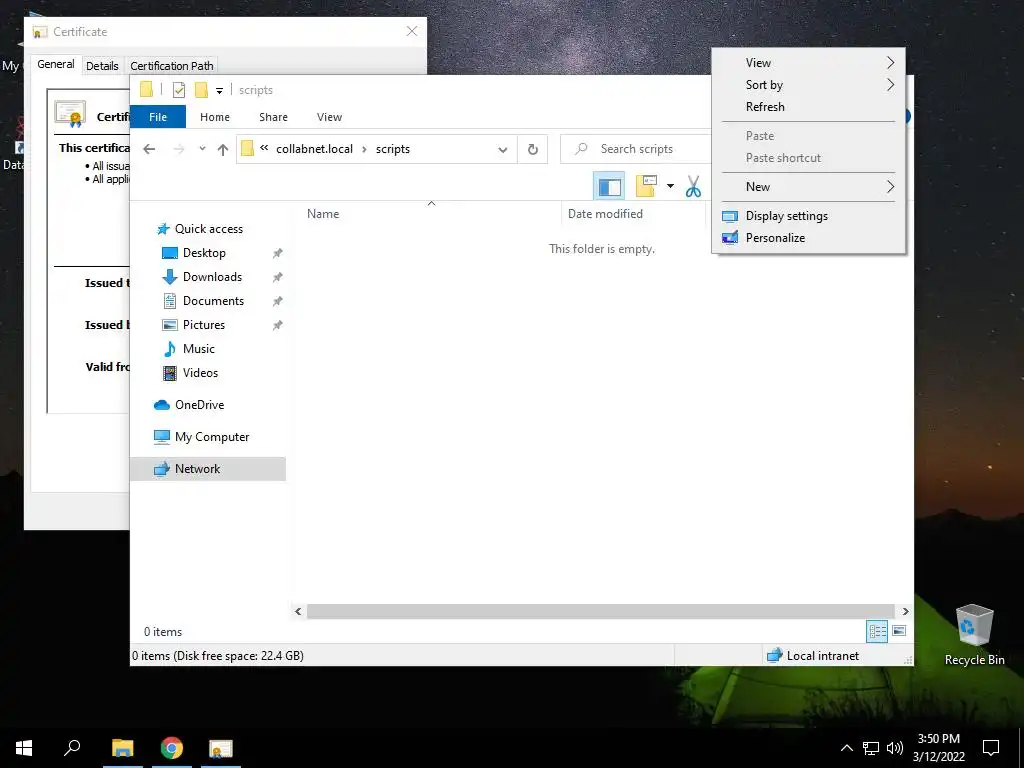Open the Customize Quick Access Toolbar dropdown

(x=219, y=91)
